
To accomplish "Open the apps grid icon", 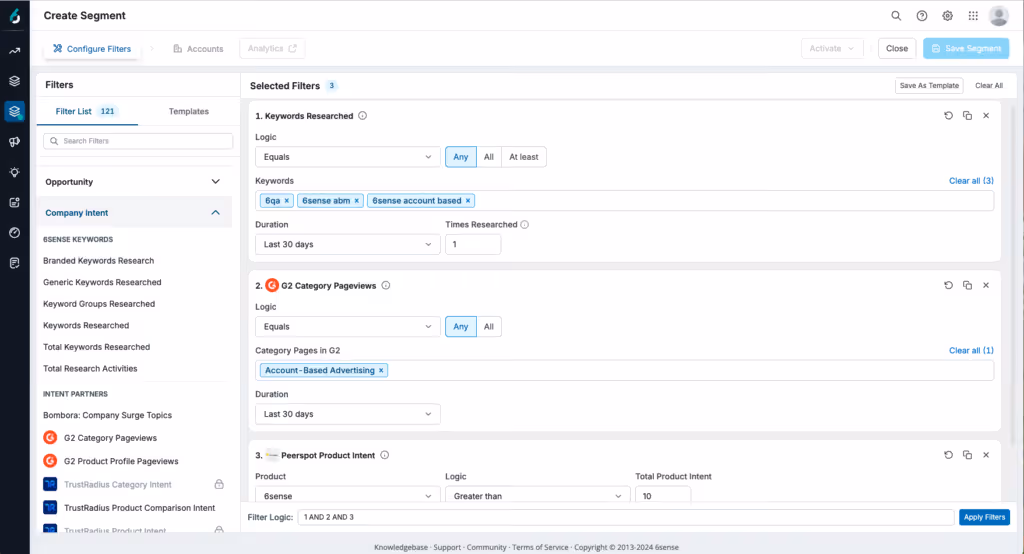I will (973, 16).
